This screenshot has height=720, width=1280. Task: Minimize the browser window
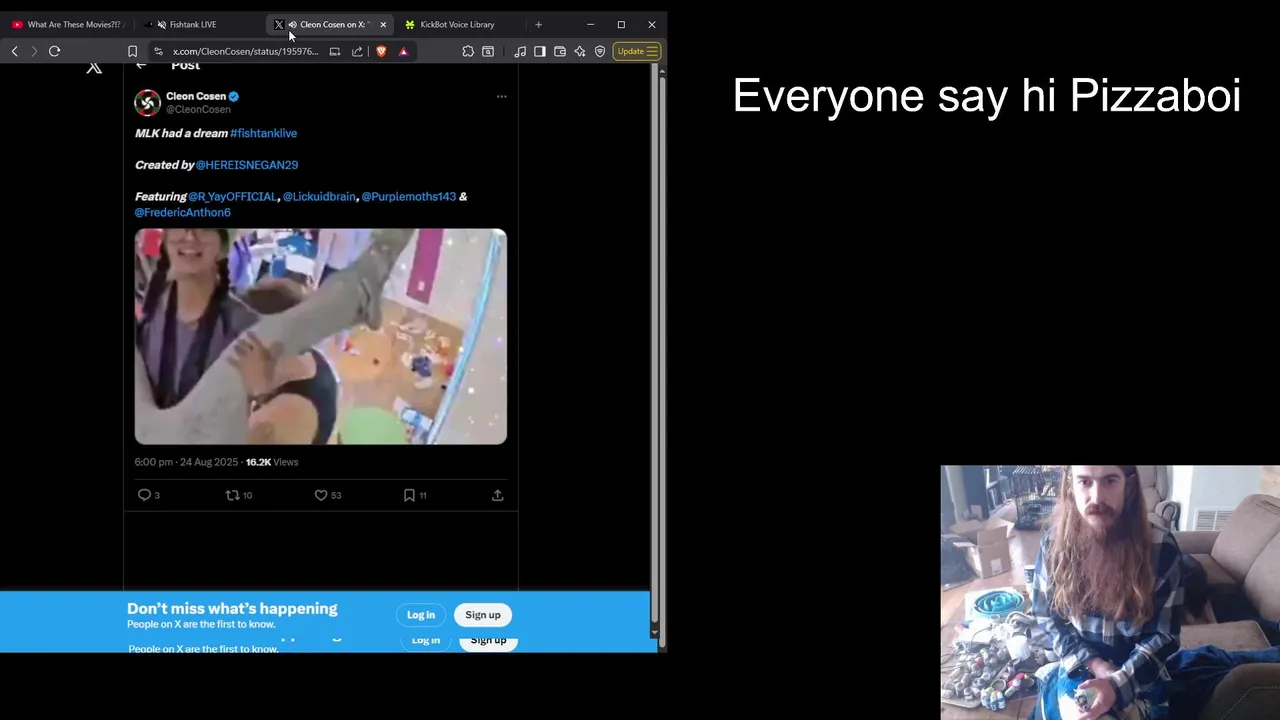(590, 24)
